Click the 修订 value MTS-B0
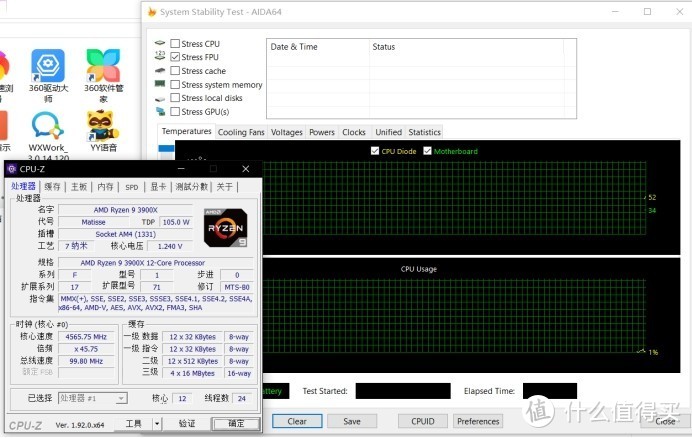The height and width of the screenshot is (438, 692). [x=237, y=287]
